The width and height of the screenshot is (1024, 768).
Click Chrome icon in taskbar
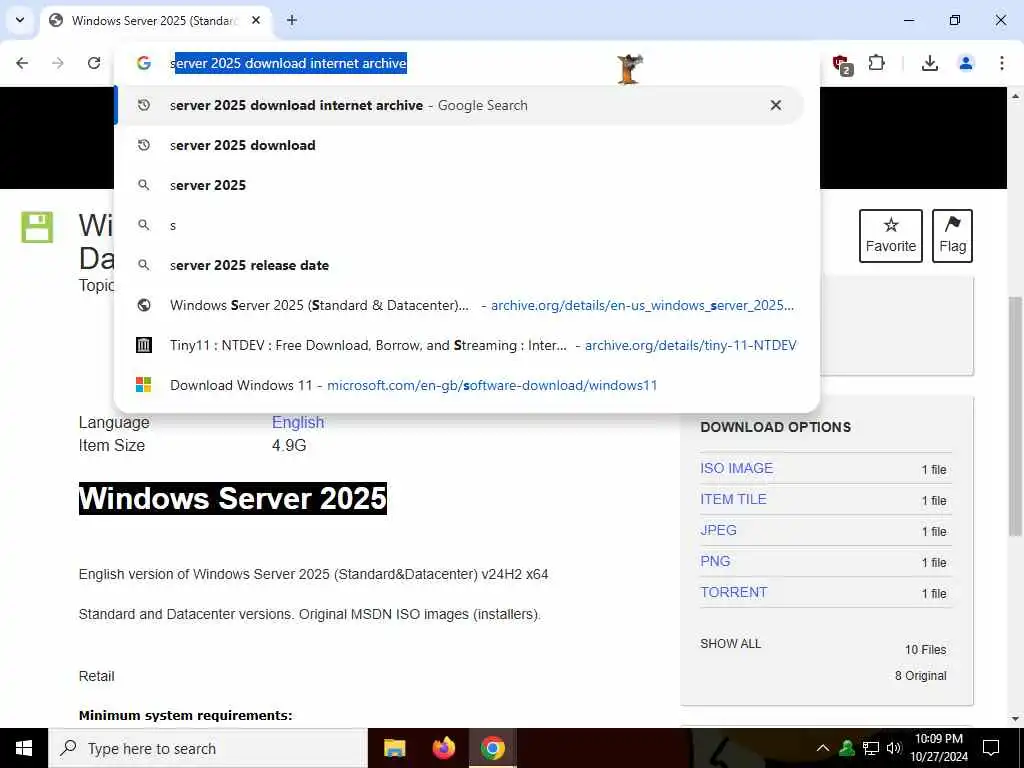point(492,748)
